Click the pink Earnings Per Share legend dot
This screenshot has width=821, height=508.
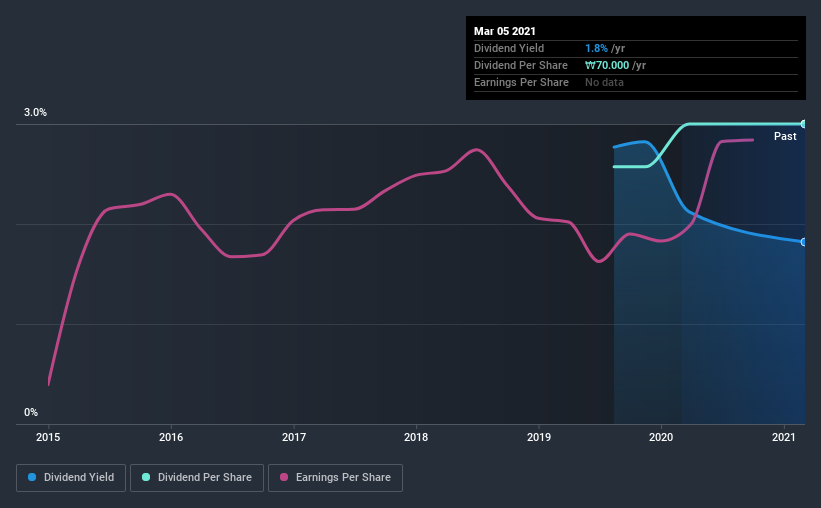284,477
